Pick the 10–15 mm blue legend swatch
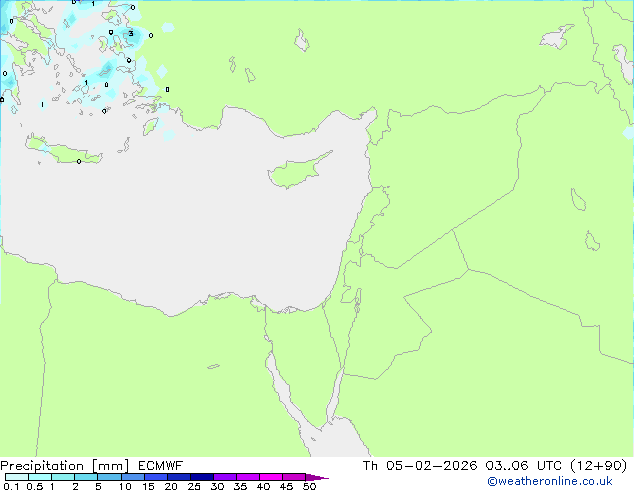 click(x=132, y=477)
